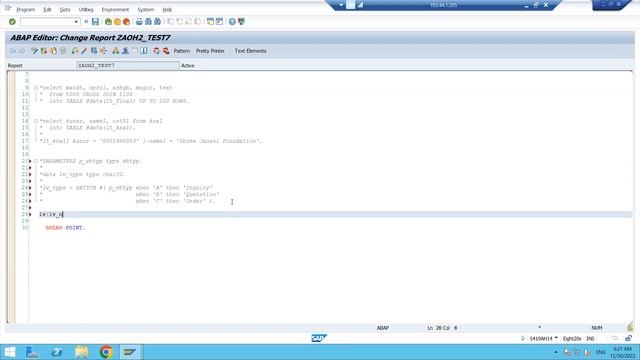Click the BREAK-POINT statement text
Image resolution: width=640 pixels, height=360 pixels.
65,228
